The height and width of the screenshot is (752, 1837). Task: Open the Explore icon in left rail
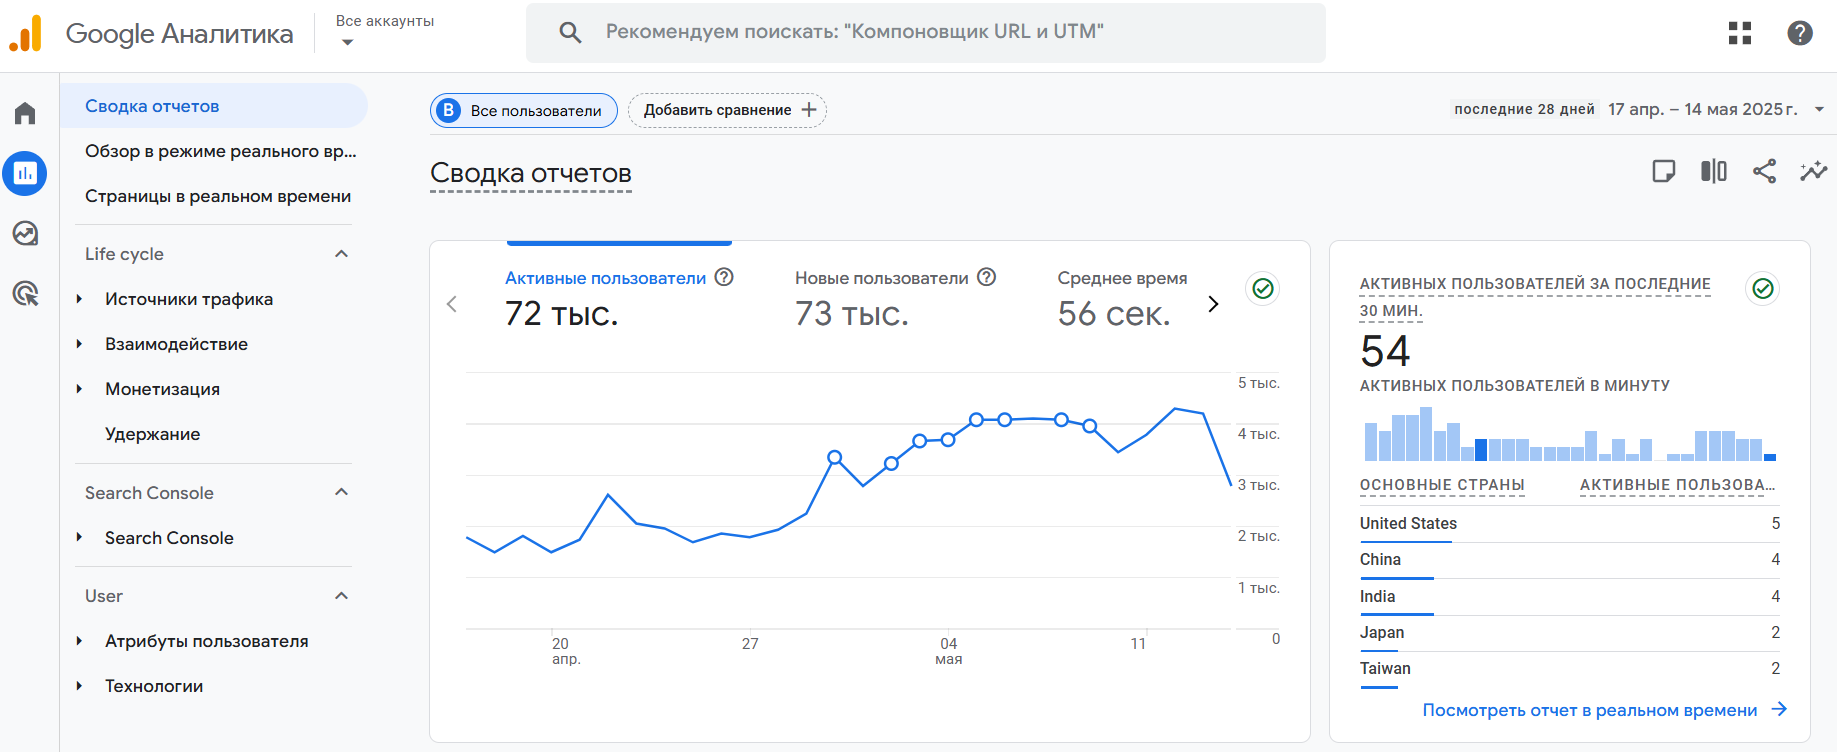[25, 233]
